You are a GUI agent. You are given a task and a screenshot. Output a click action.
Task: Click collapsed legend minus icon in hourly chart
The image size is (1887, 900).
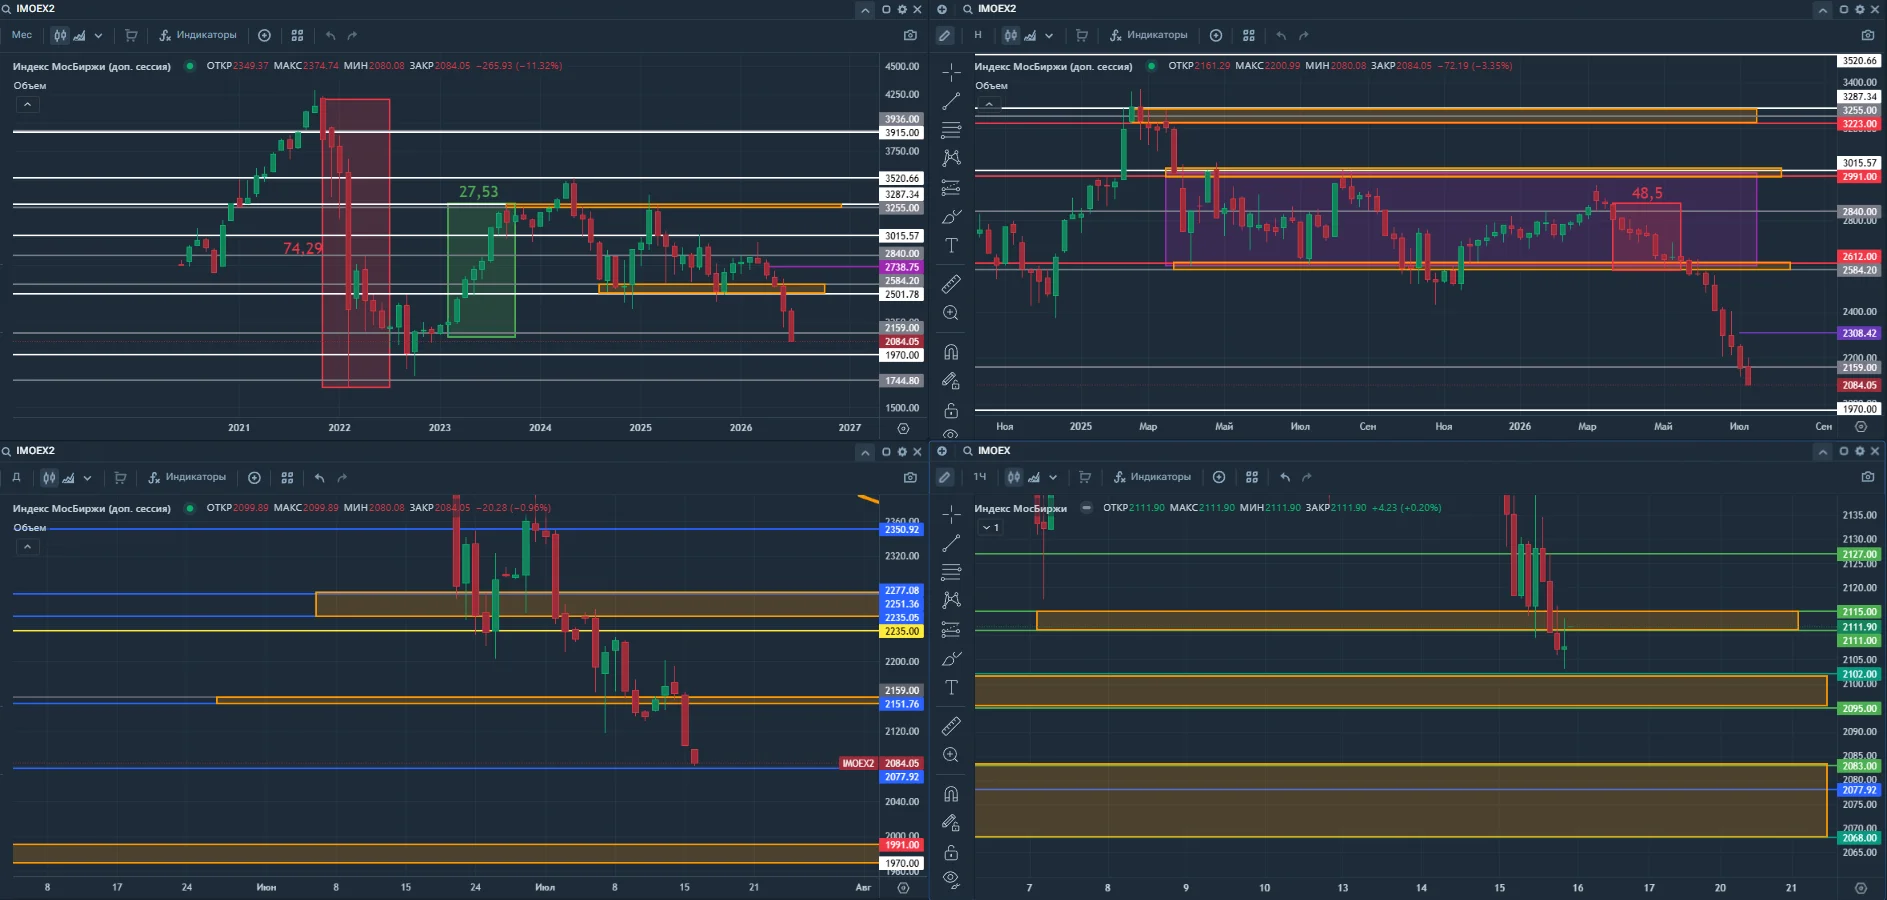click(x=1086, y=508)
